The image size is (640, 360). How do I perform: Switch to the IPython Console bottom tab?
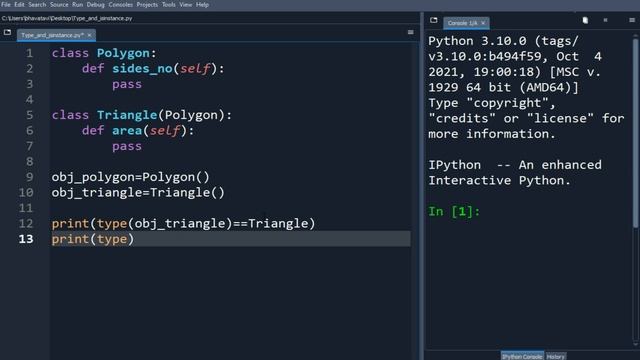[x=522, y=356]
